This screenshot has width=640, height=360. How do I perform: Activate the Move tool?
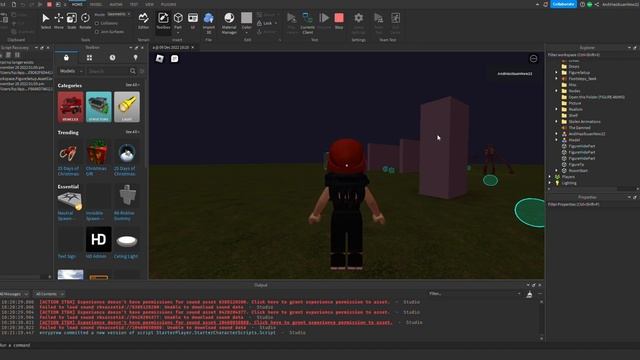pos(59,21)
